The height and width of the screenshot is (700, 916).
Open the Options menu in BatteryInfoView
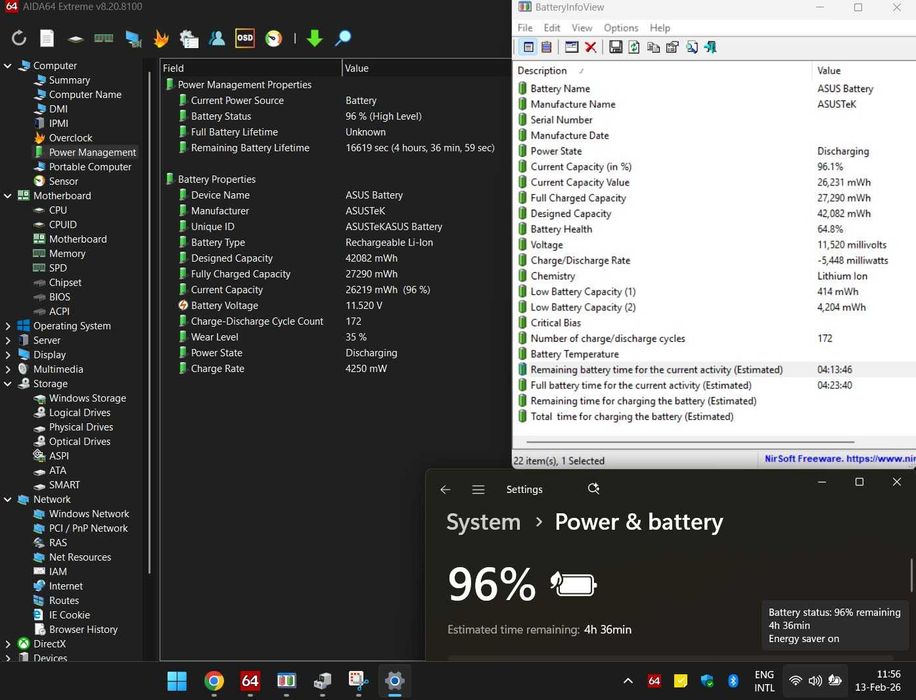[620, 28]
